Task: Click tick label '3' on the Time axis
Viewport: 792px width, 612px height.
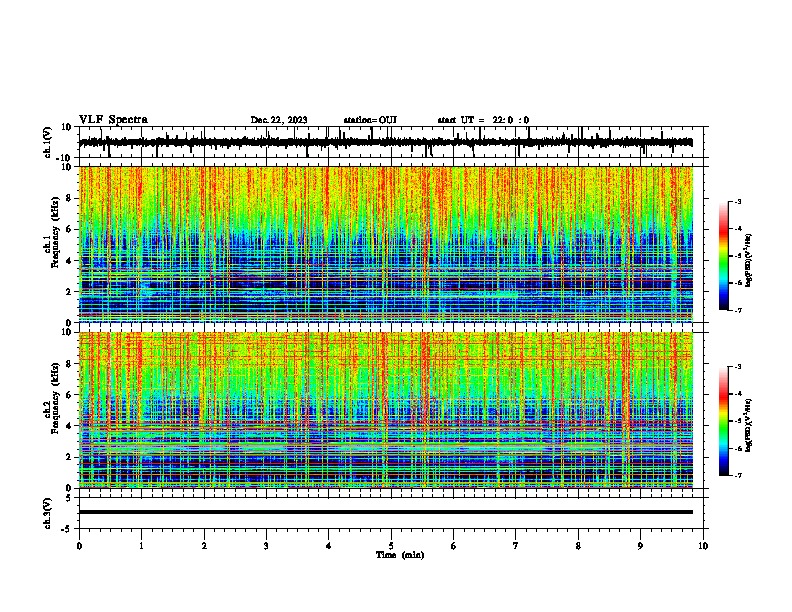Action: 266,546
